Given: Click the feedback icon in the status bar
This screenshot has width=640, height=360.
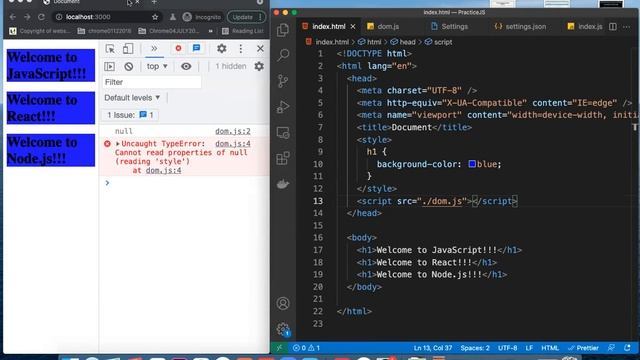Looking at the screenshot, I should pyautogui.click(x=611, y=348).
